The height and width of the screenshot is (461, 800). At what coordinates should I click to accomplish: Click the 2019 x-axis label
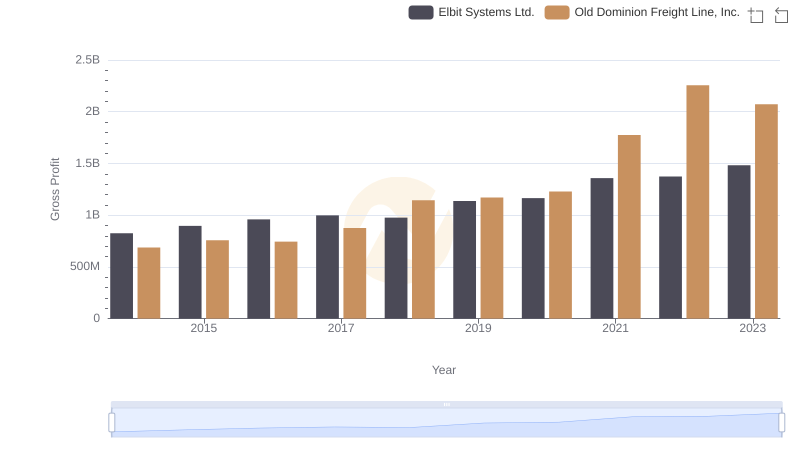coord(478,328)
